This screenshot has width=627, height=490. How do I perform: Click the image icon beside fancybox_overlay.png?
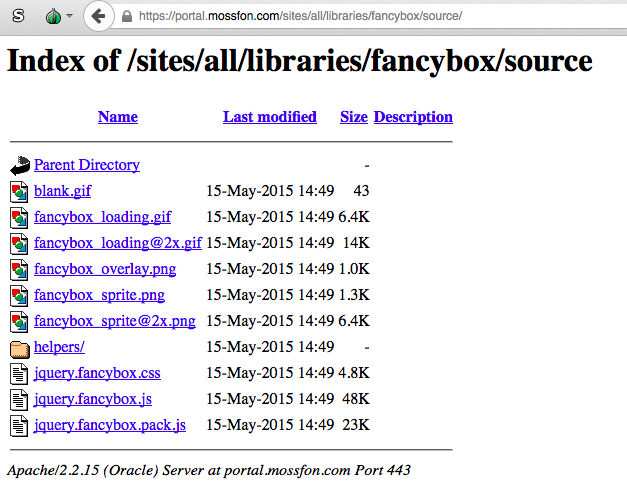tap(19, 270)
